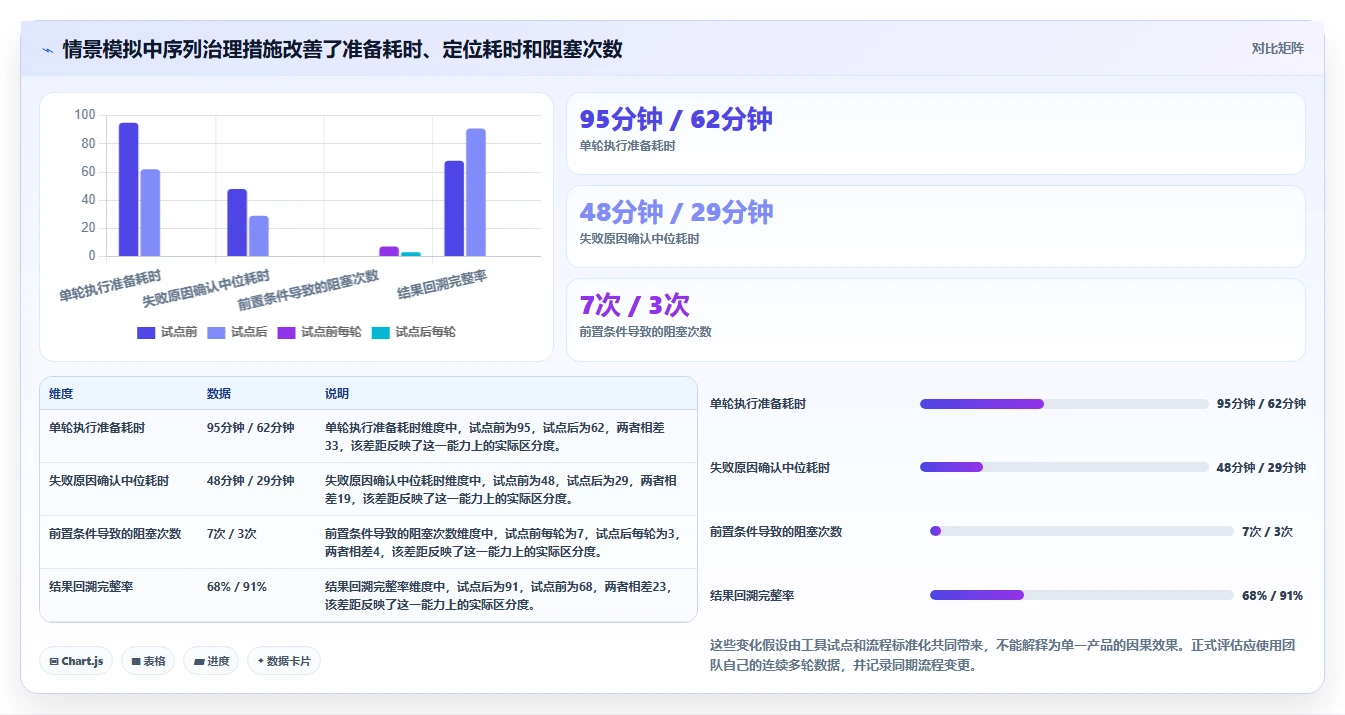The width and height of the screenshot is (1345, 715).
Task: Click the table data cell 95分钟 / 62分钟
Action: (250, 427)
